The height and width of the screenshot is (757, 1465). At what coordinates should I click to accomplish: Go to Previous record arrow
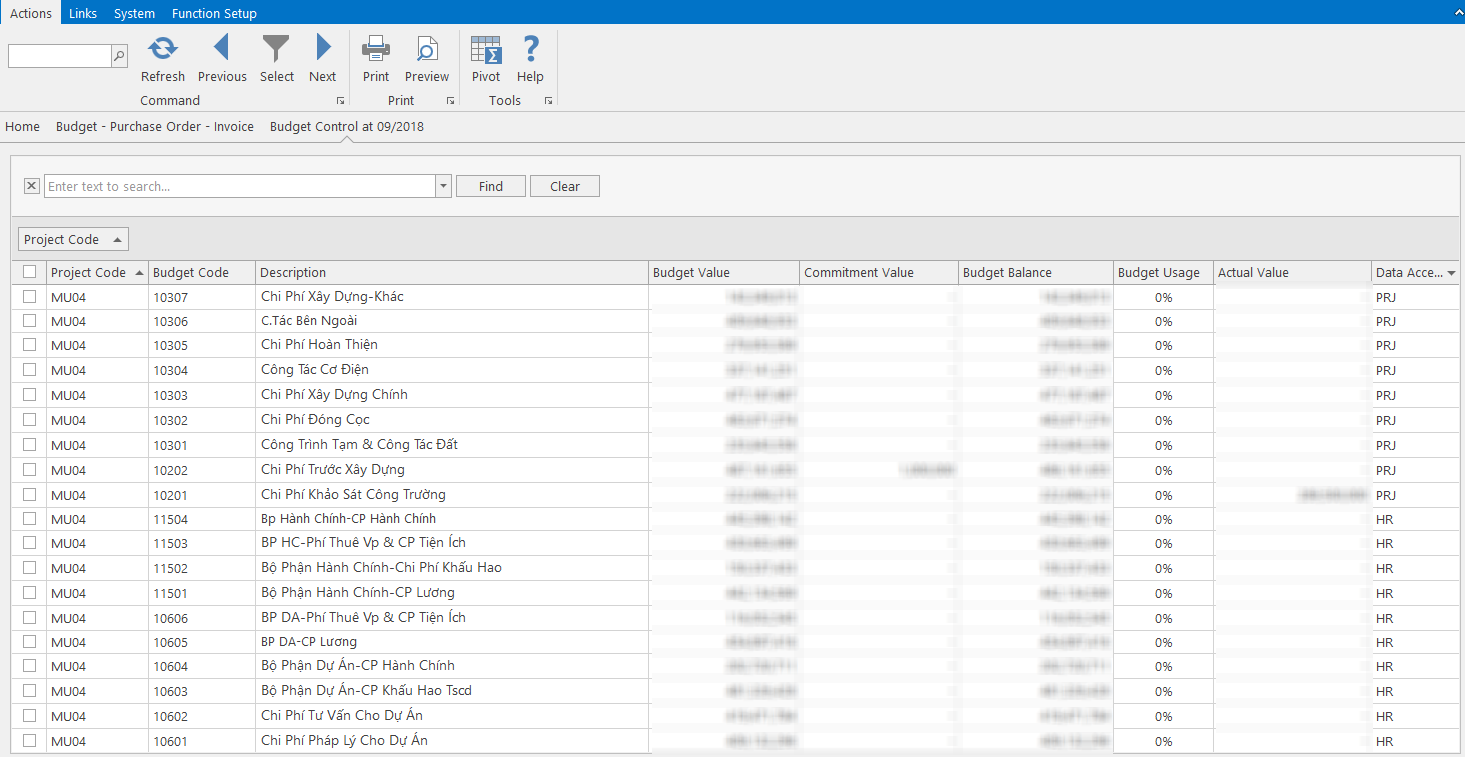222,48
